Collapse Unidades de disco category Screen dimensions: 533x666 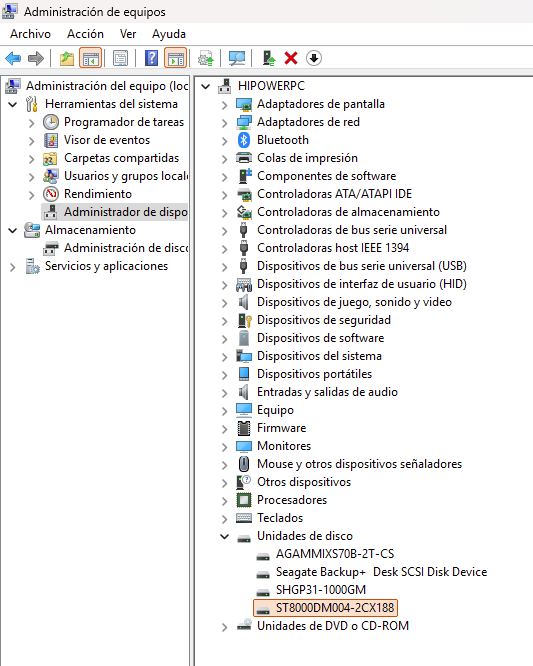pos(224,536)
